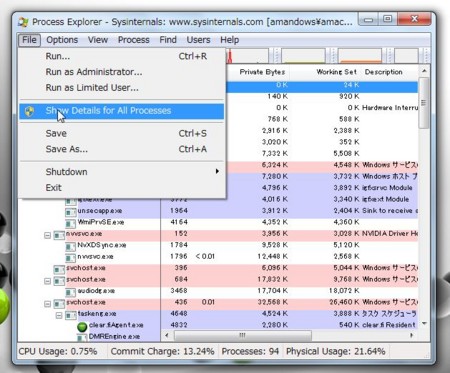Click the Physical Usage status entry

(336, 351)
